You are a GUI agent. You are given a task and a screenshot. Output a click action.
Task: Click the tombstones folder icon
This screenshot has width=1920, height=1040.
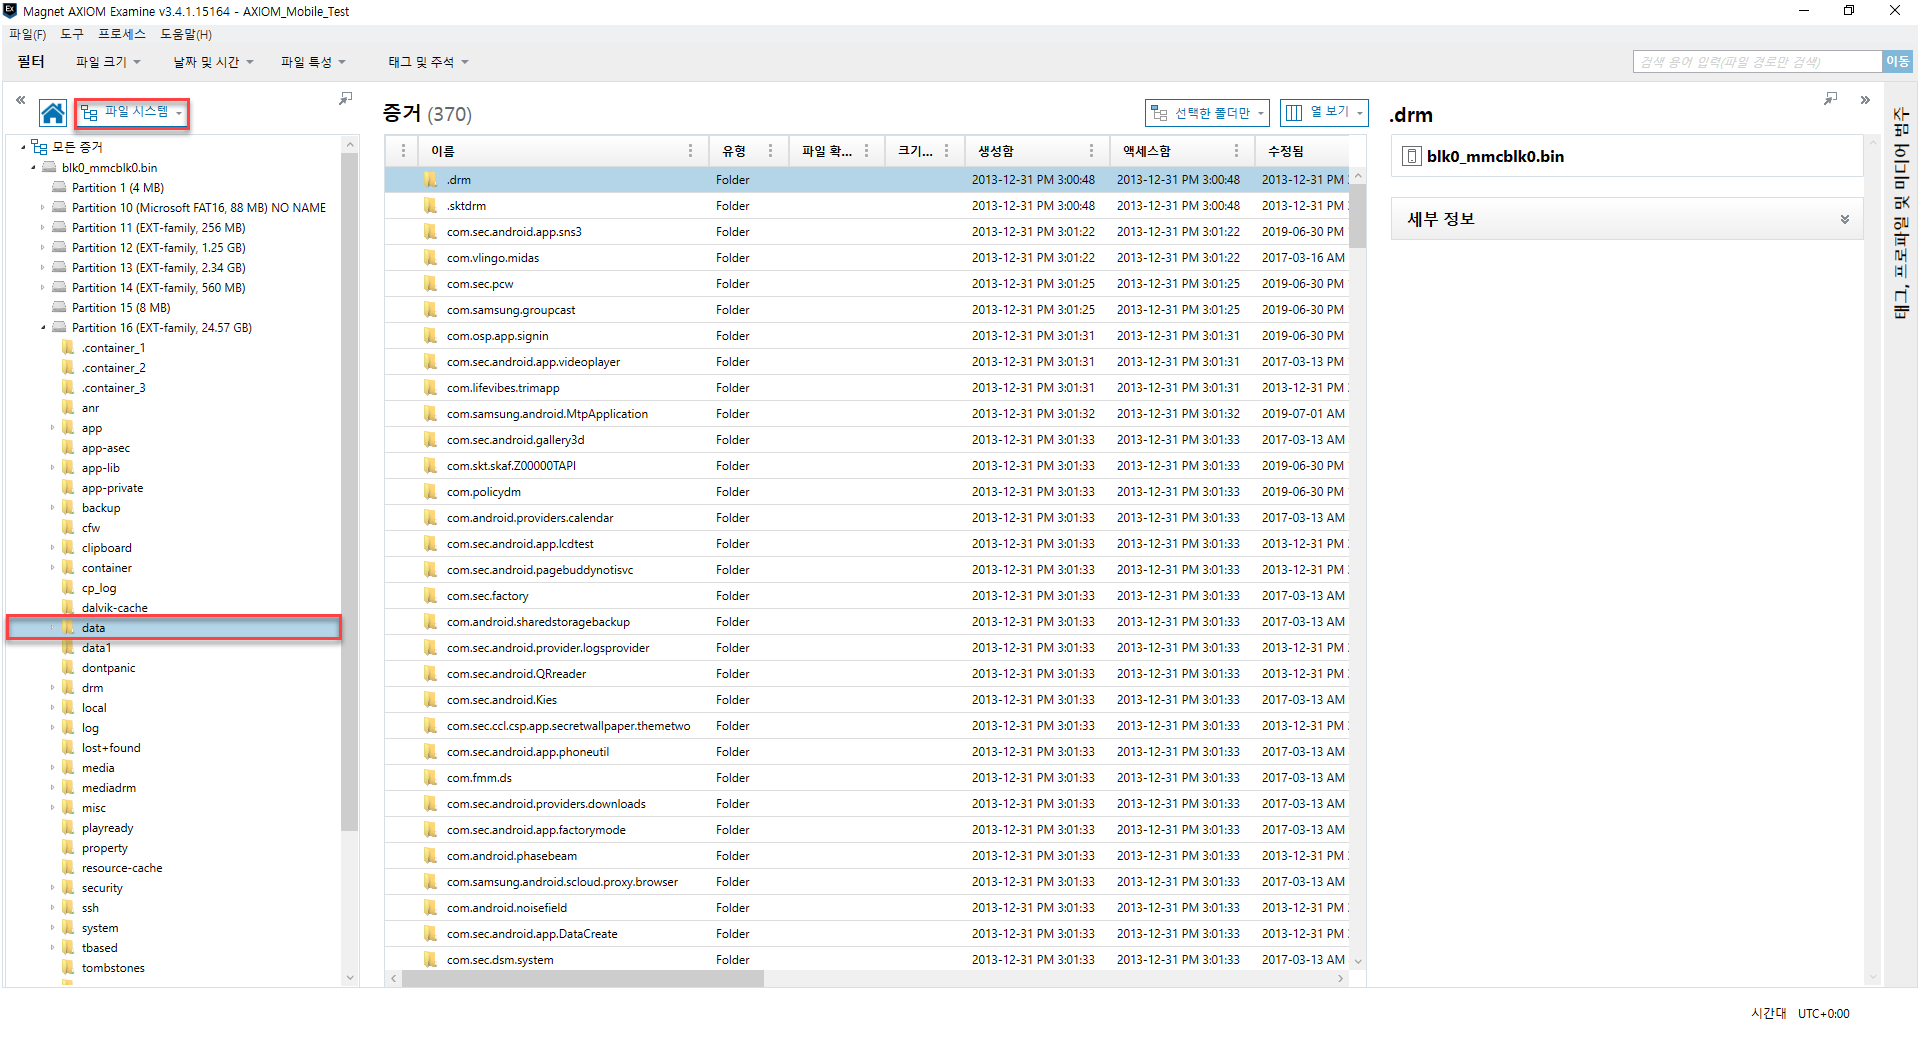tap(68, 967)
